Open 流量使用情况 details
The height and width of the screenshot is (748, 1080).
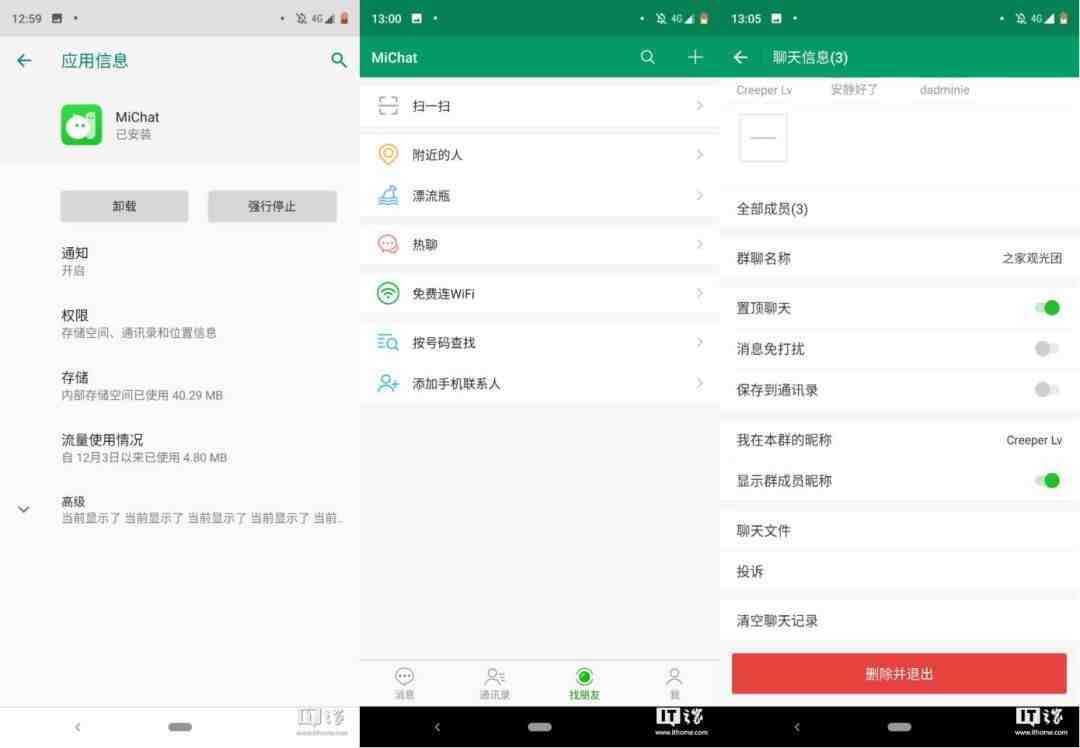(x=180, y=448)
